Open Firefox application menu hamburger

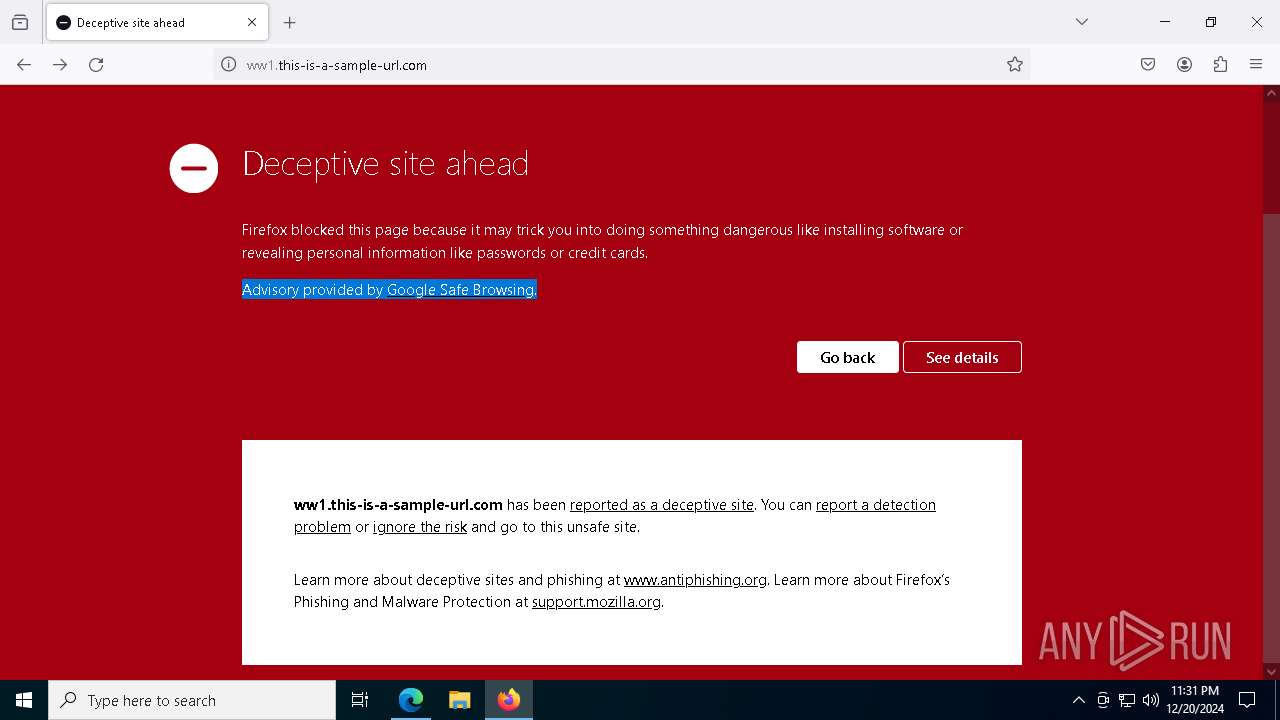point(1256,64)
